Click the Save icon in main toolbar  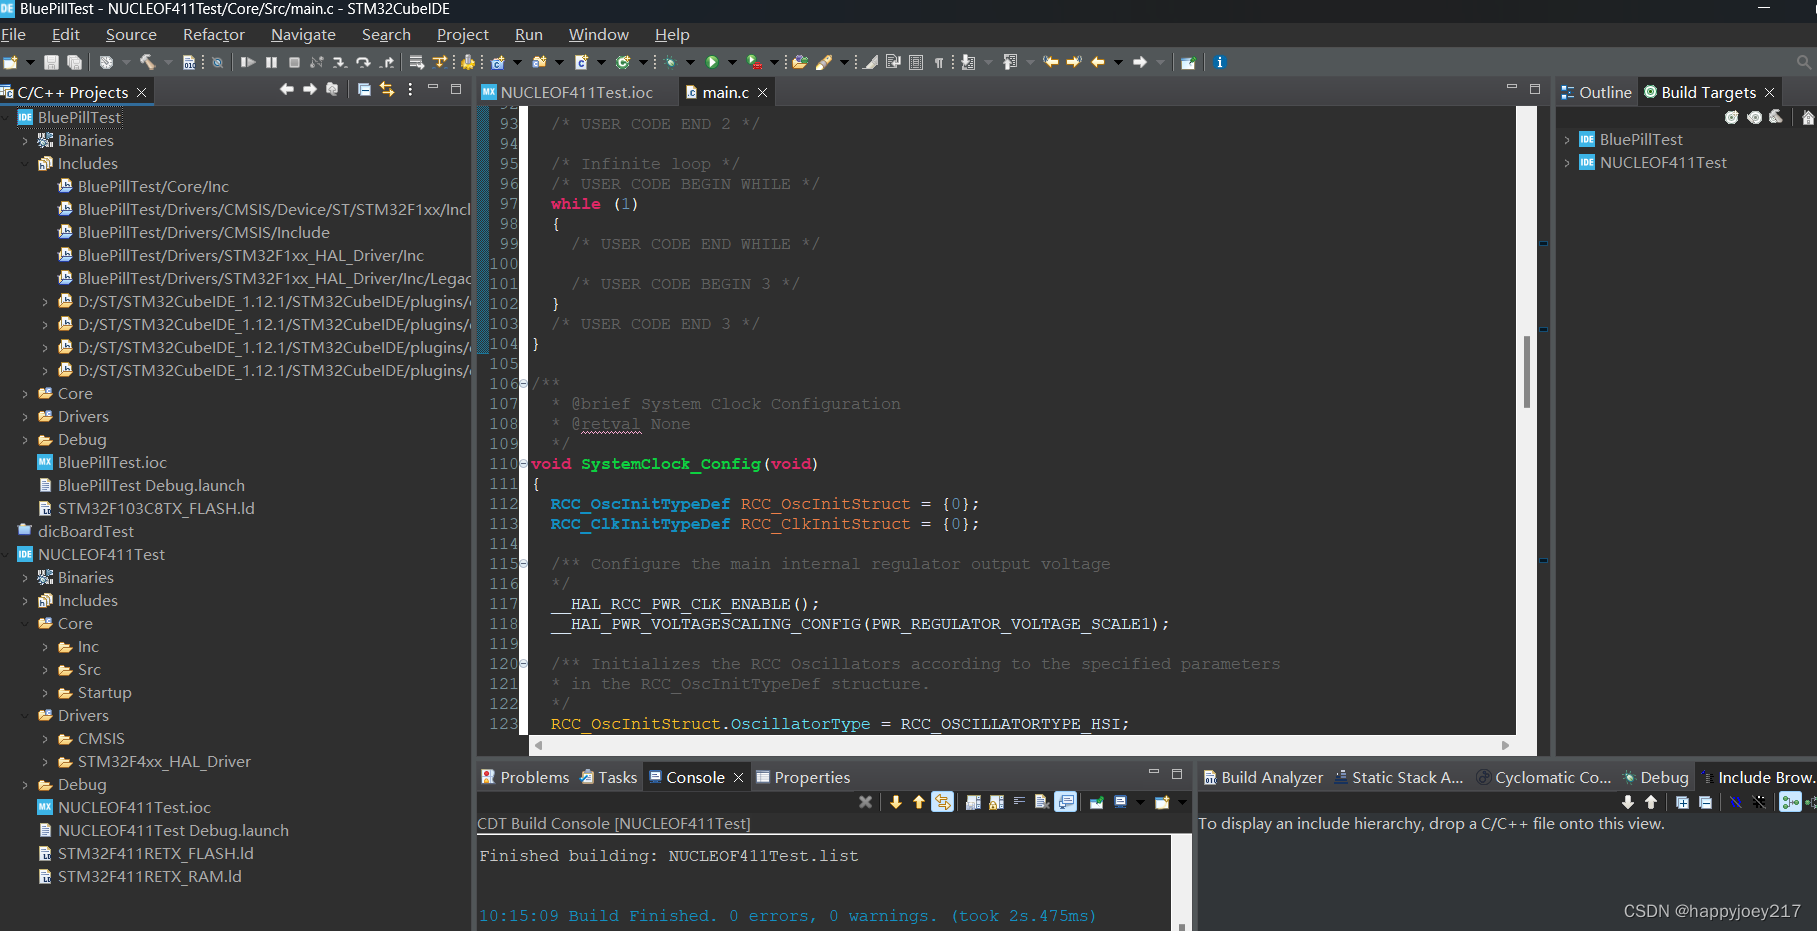(51, 62)
